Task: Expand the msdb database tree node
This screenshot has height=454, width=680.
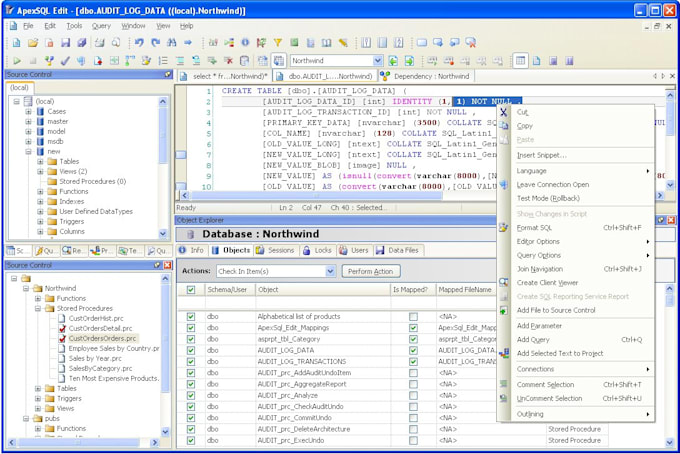Action: tap(28, 141)
